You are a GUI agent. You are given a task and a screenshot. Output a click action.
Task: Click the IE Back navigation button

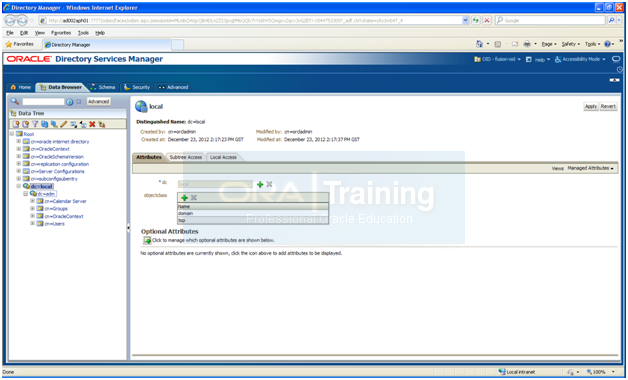[10, 20]
